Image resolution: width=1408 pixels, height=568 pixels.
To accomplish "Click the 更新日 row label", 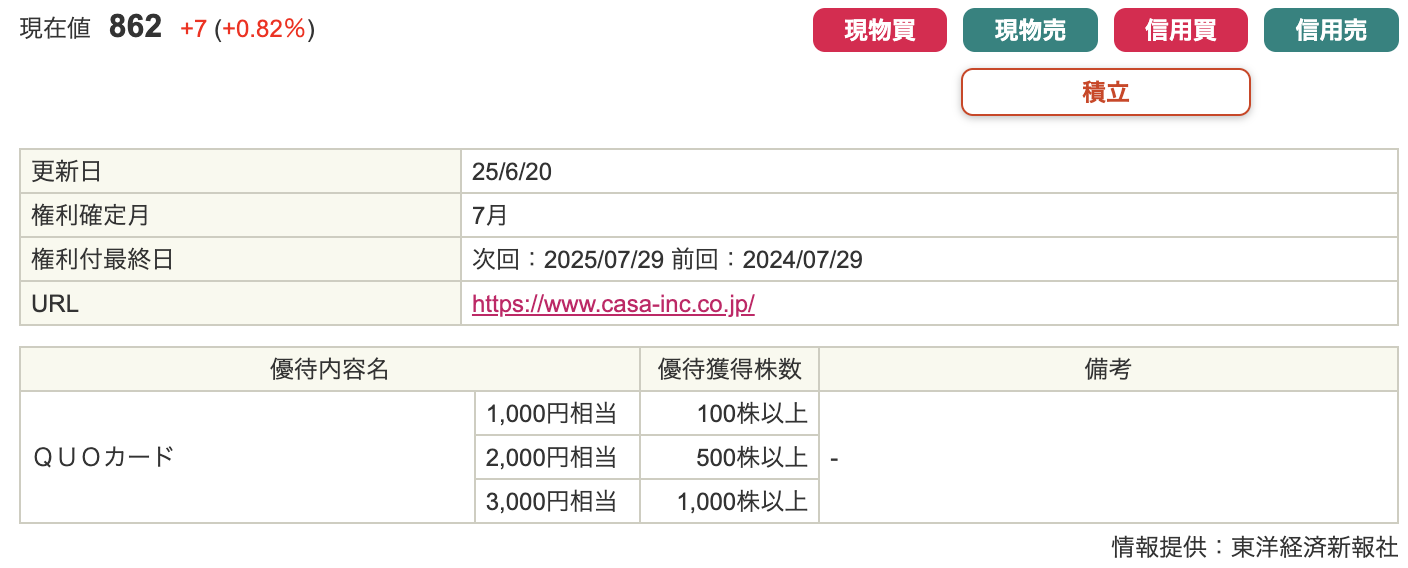I will coord(240,172).
